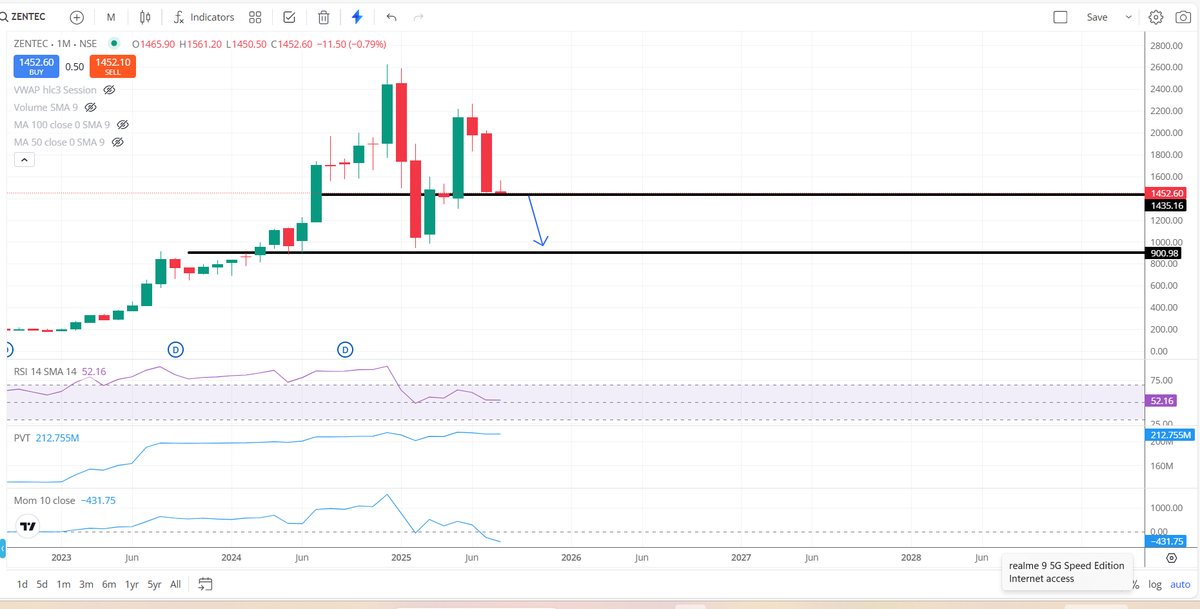Open the candlestick chart type menu
The width and height of the screenshot is (1200, 609).
pyautogui.click(x=146, y=17)
